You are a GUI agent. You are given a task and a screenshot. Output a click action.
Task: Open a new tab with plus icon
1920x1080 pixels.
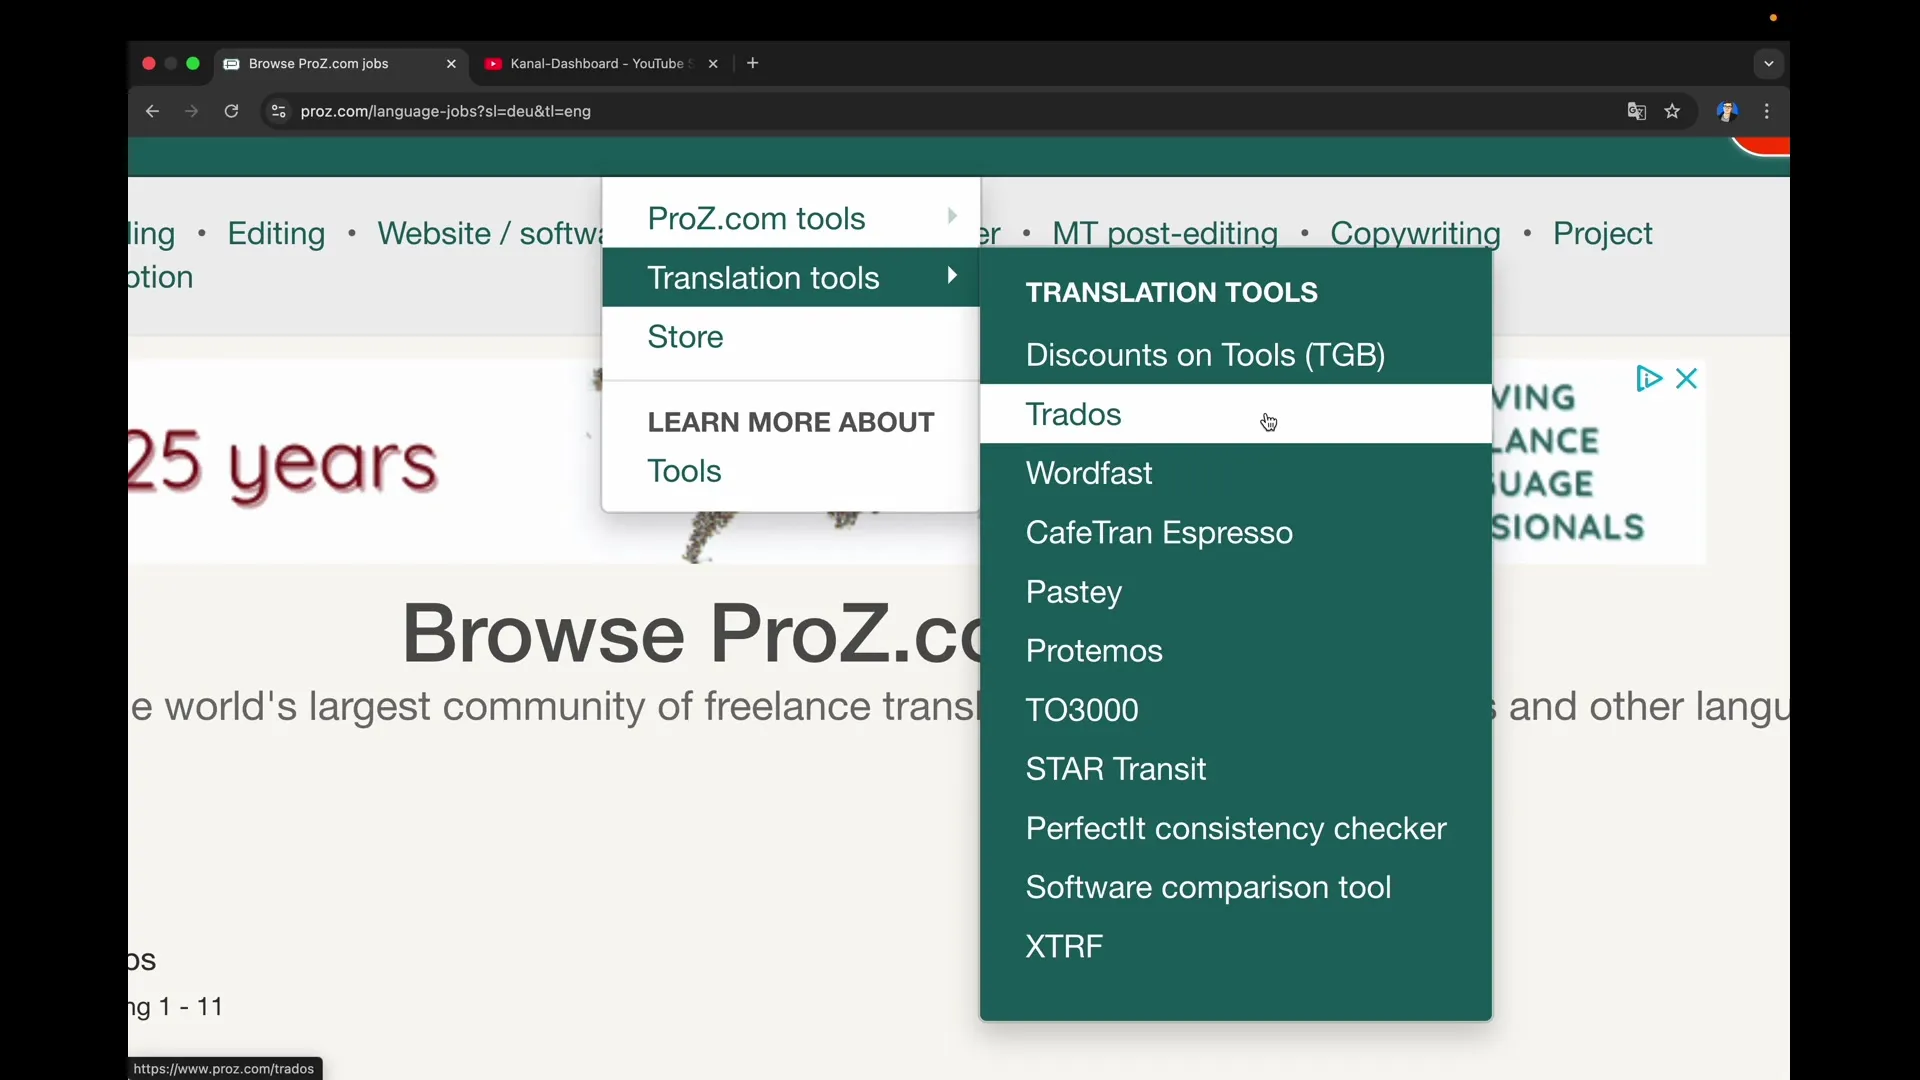point(754,64)
